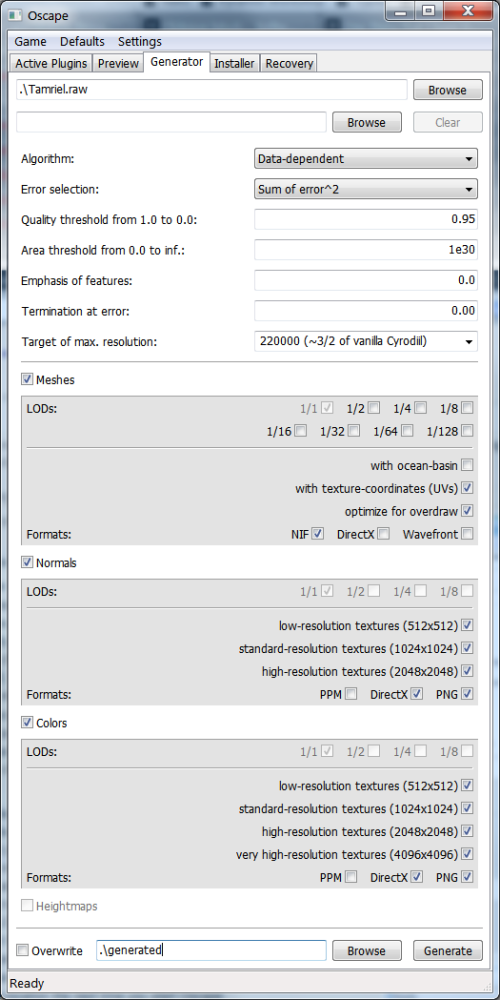This screenshot has height=1000, width=500.
Task: Enable the Overwrite checkbox
Action: coord(22,951)
